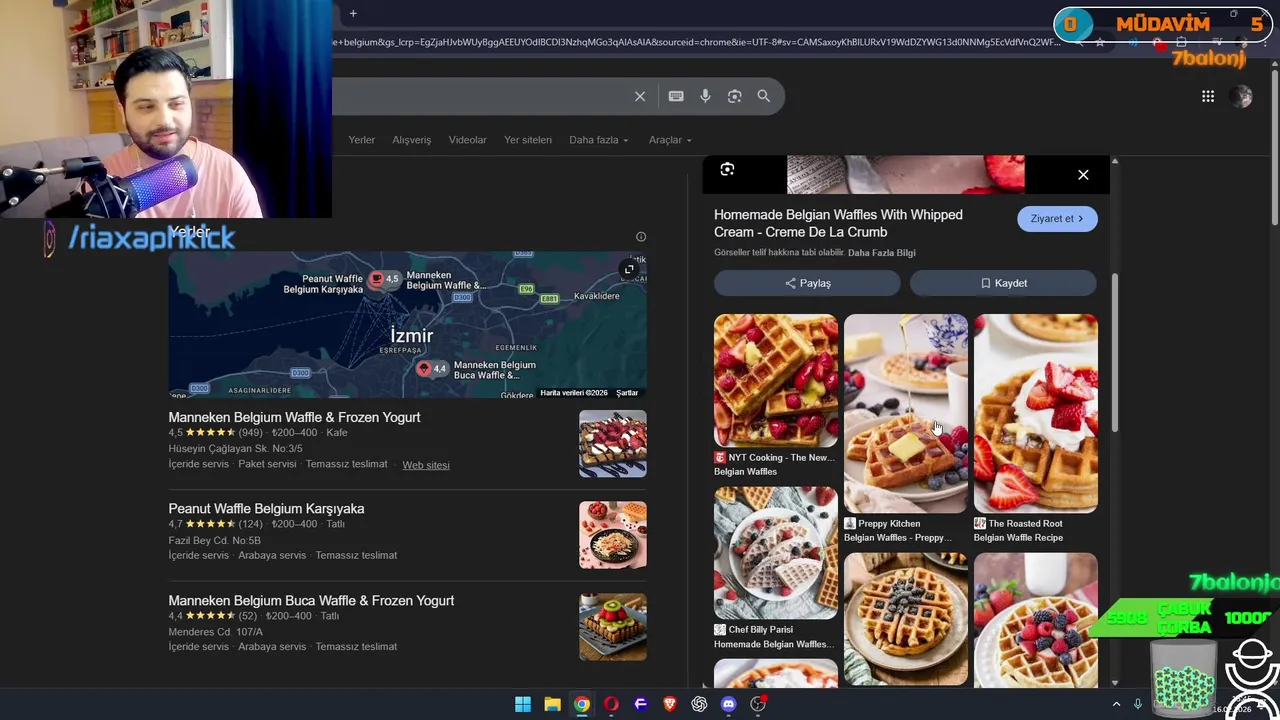Share the image with Paylaş
Screen dimensions: 1280x720
point(807,283)
